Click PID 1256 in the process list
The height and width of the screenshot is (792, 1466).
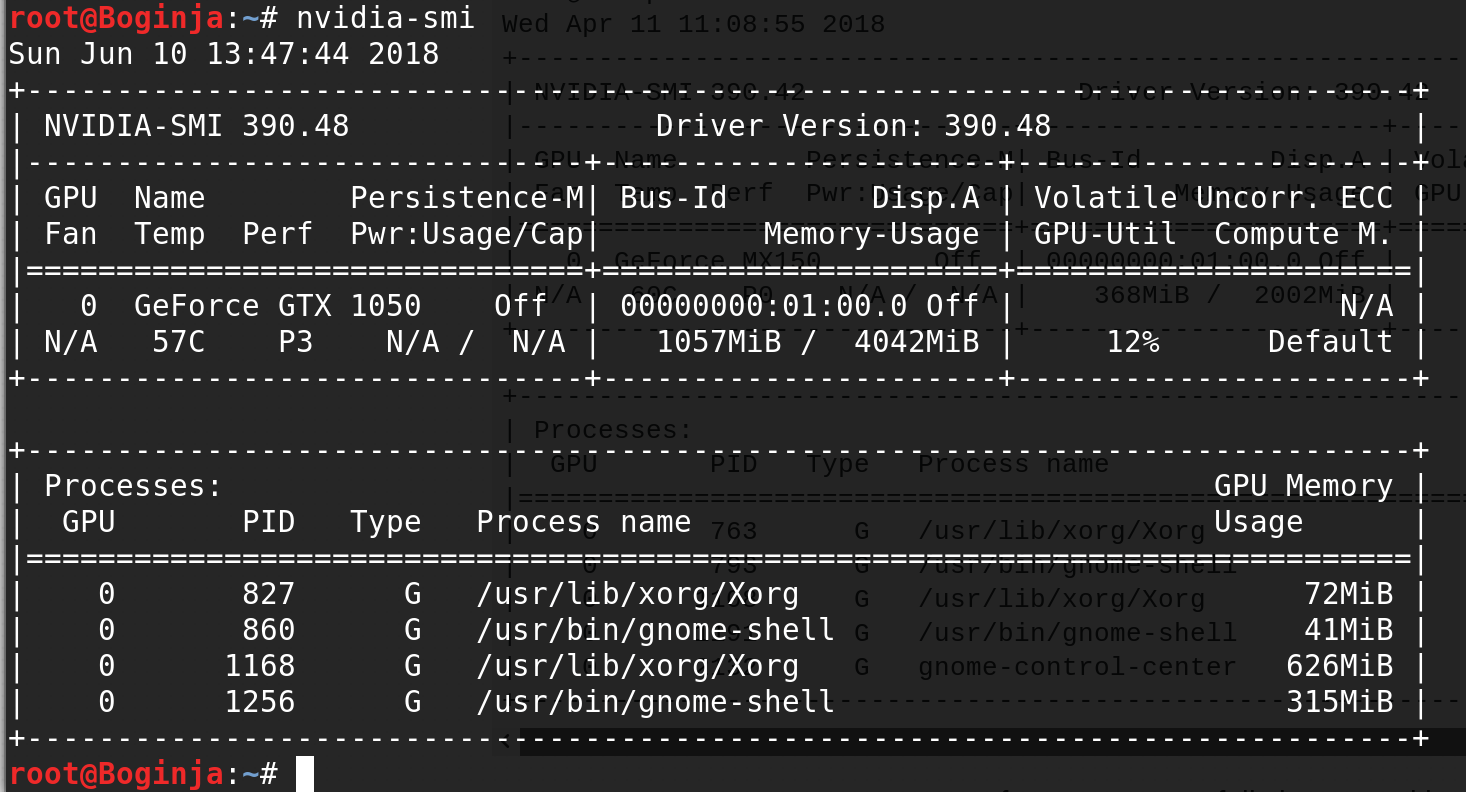point(260,702)
